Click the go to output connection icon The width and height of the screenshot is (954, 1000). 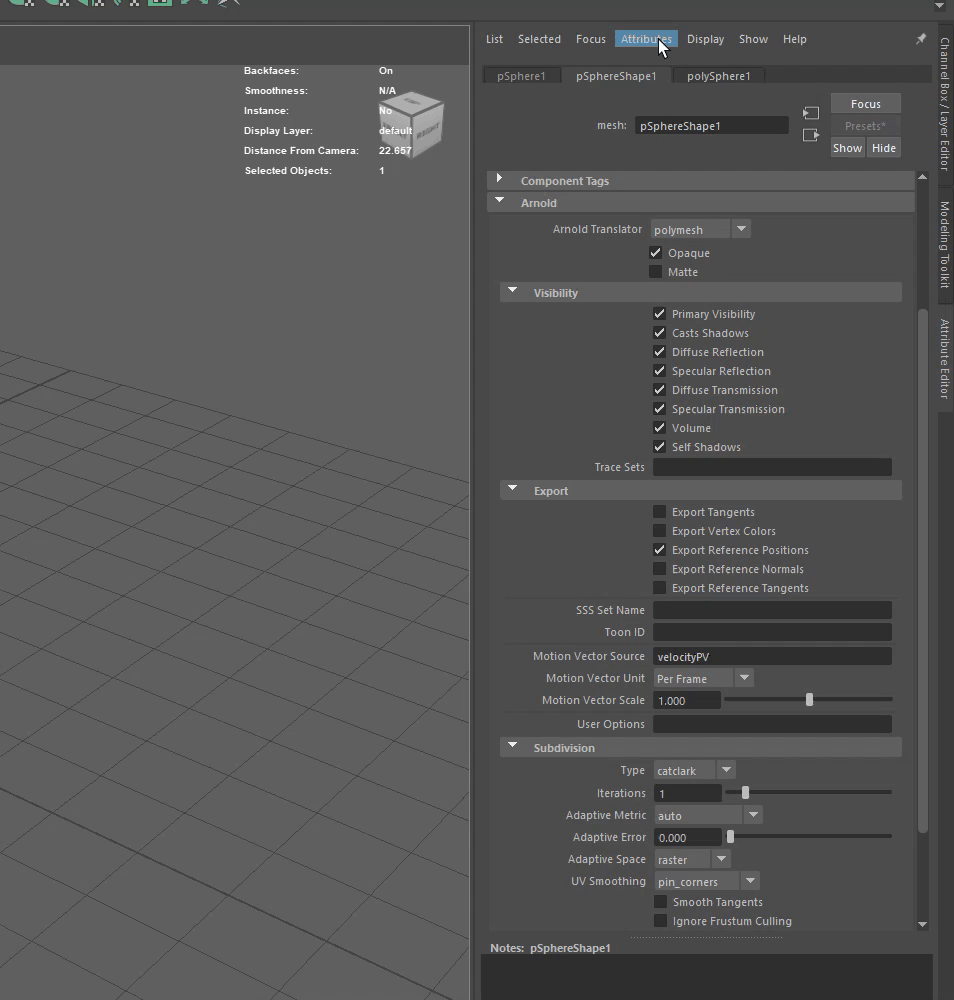(811, 135)
